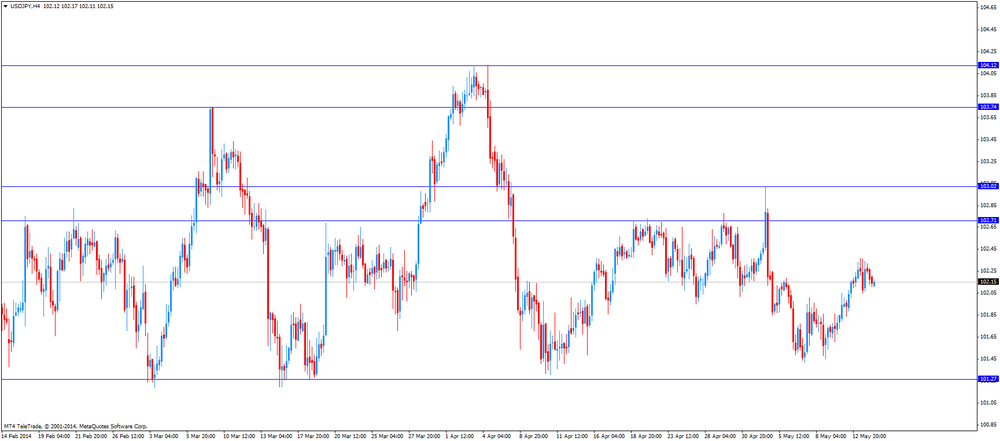Click the 101.65 value on price axis
1000x441 pixels.
(x=989, y=336)
